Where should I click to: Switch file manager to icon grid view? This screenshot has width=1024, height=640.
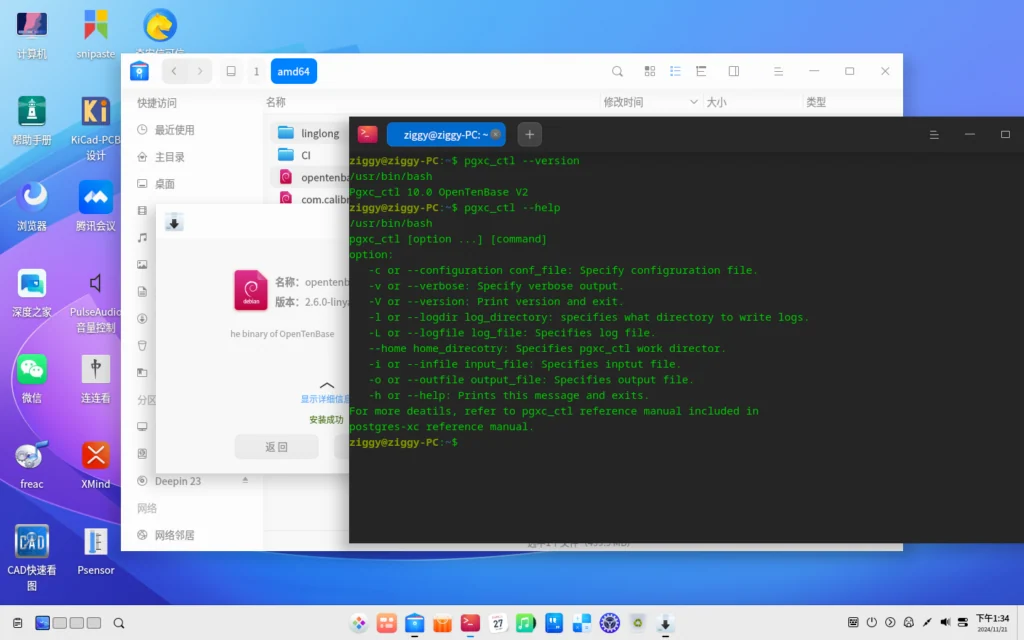pos(650,71)
